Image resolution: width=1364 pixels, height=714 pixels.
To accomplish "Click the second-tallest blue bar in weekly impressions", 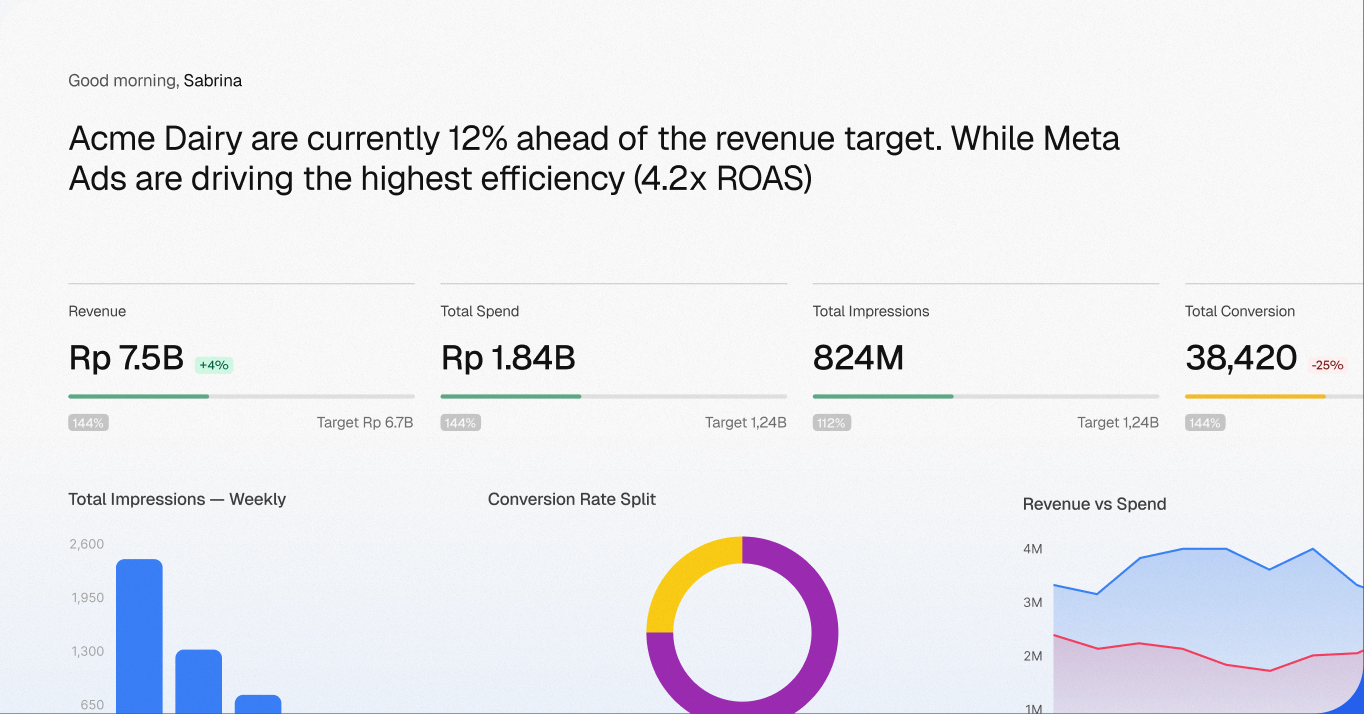I will point(199,682).
